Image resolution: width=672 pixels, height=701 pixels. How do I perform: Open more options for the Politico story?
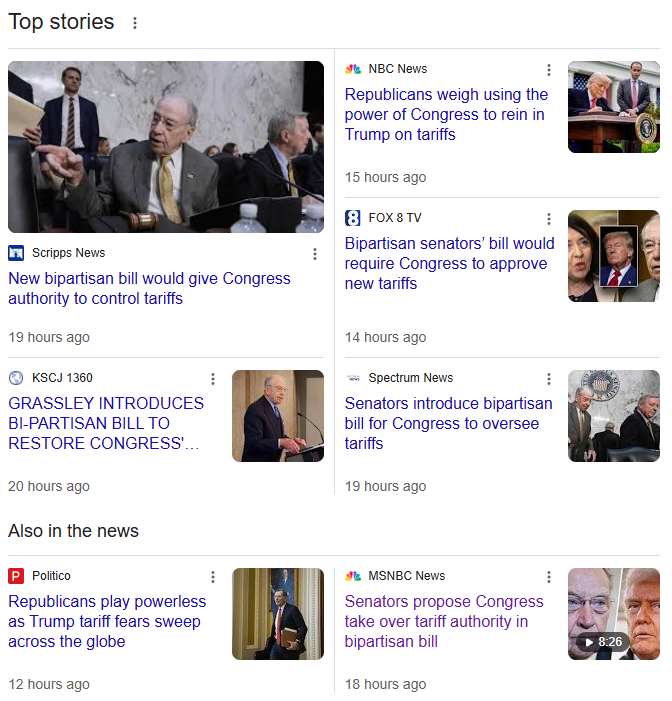(x=213, y=577)
